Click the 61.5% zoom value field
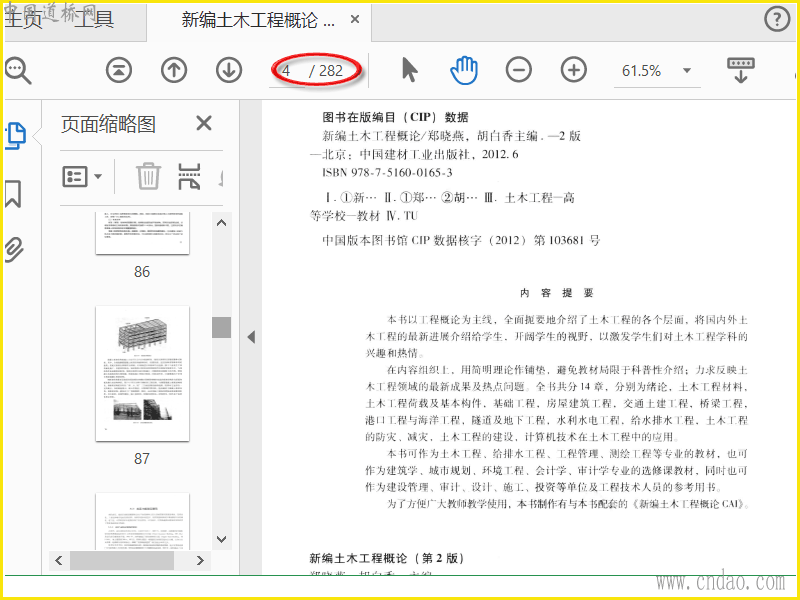The image size is (800, 600). pos(641,70)
